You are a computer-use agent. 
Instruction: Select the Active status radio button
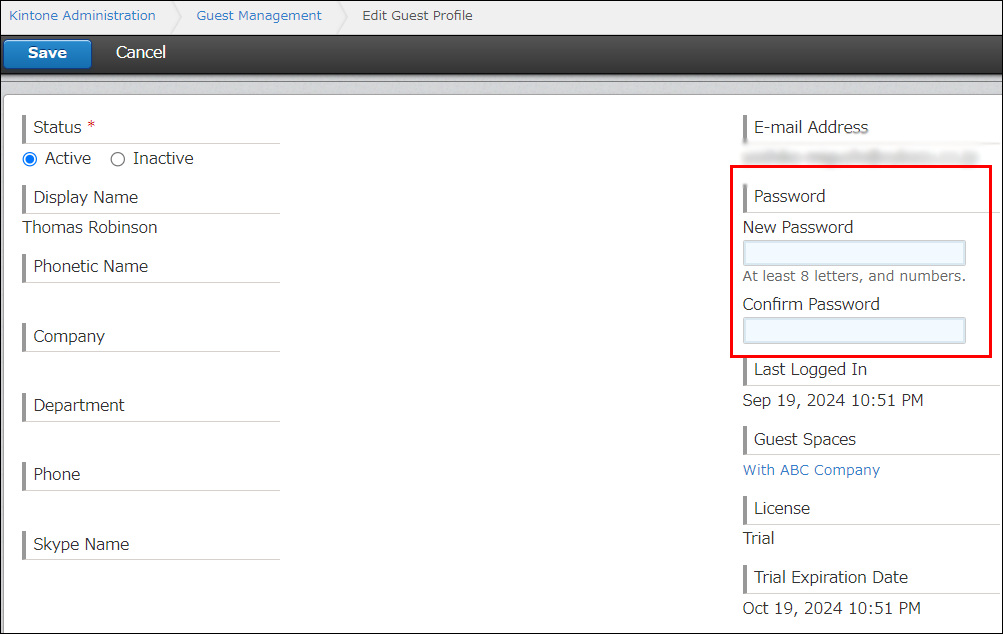[x=31, y=158]
